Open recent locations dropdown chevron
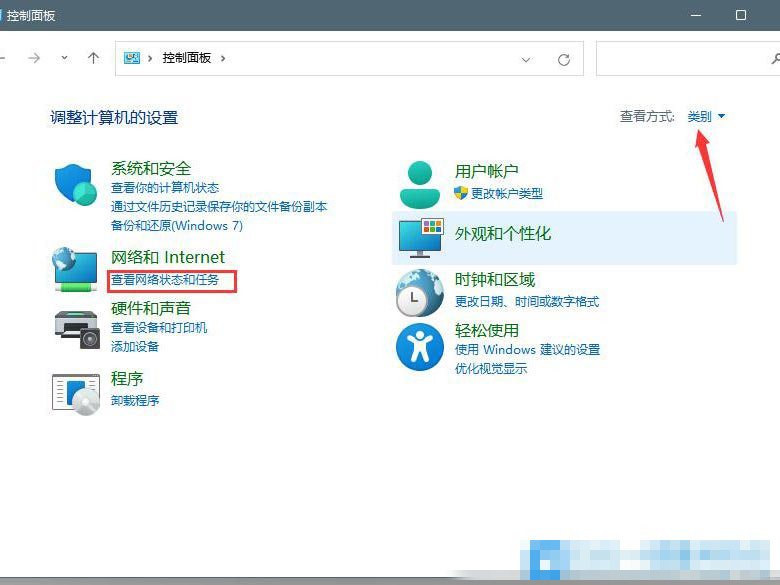Viewport: 780px width, 585px height. 64,58
